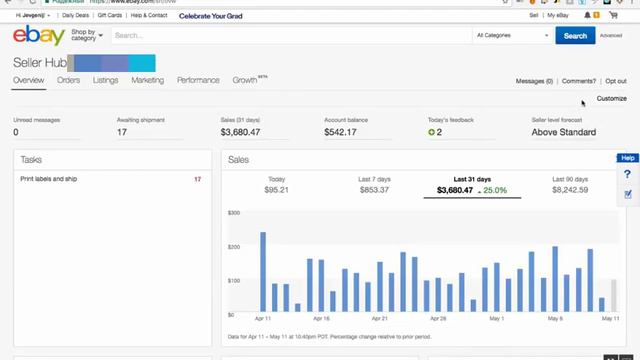640x360 pixels.
Task: Open the Gift Cards link
Action: tap(110, 16)
